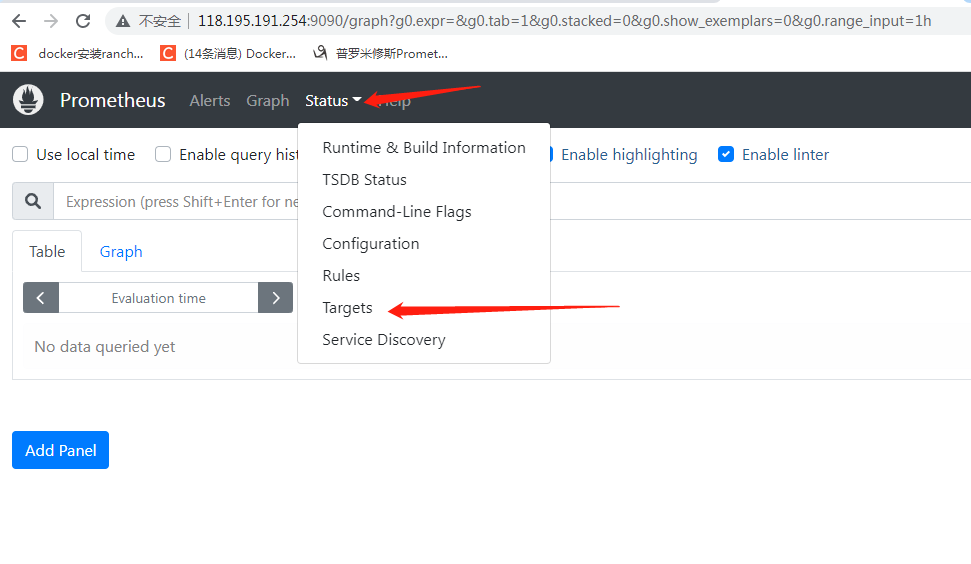Click the browser forward arrow
This screenshot has width=971, height=564.
(x=51, y=21)
